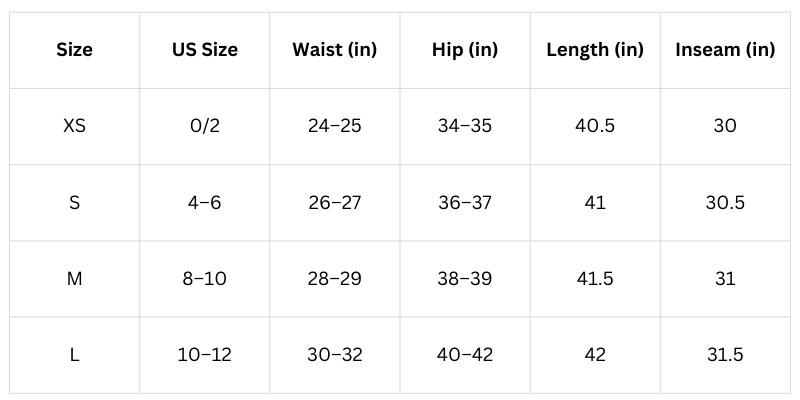Select the 30.5 inseam cell

point(725,202)
